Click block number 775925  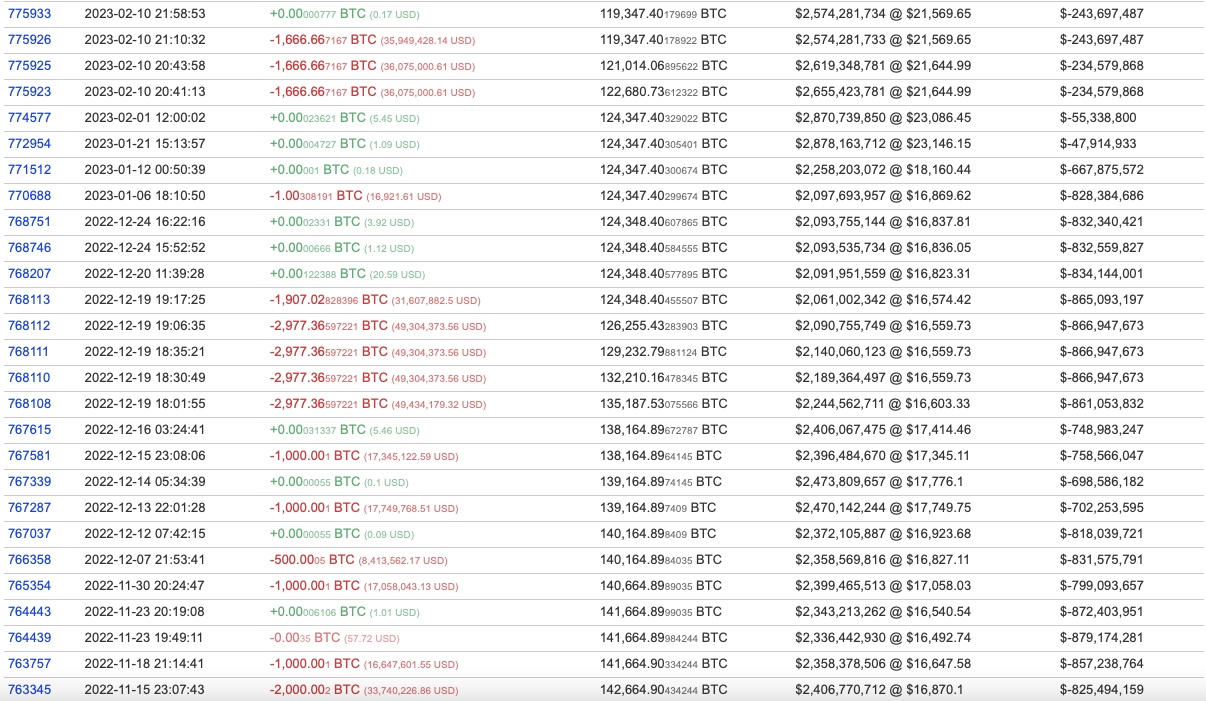click(29, 66)
